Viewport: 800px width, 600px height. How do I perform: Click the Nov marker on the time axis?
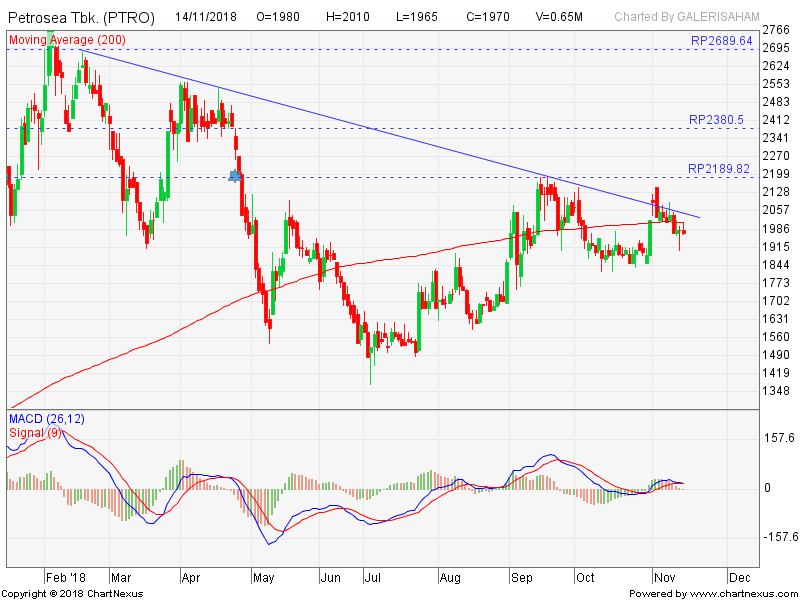[663, 578]
